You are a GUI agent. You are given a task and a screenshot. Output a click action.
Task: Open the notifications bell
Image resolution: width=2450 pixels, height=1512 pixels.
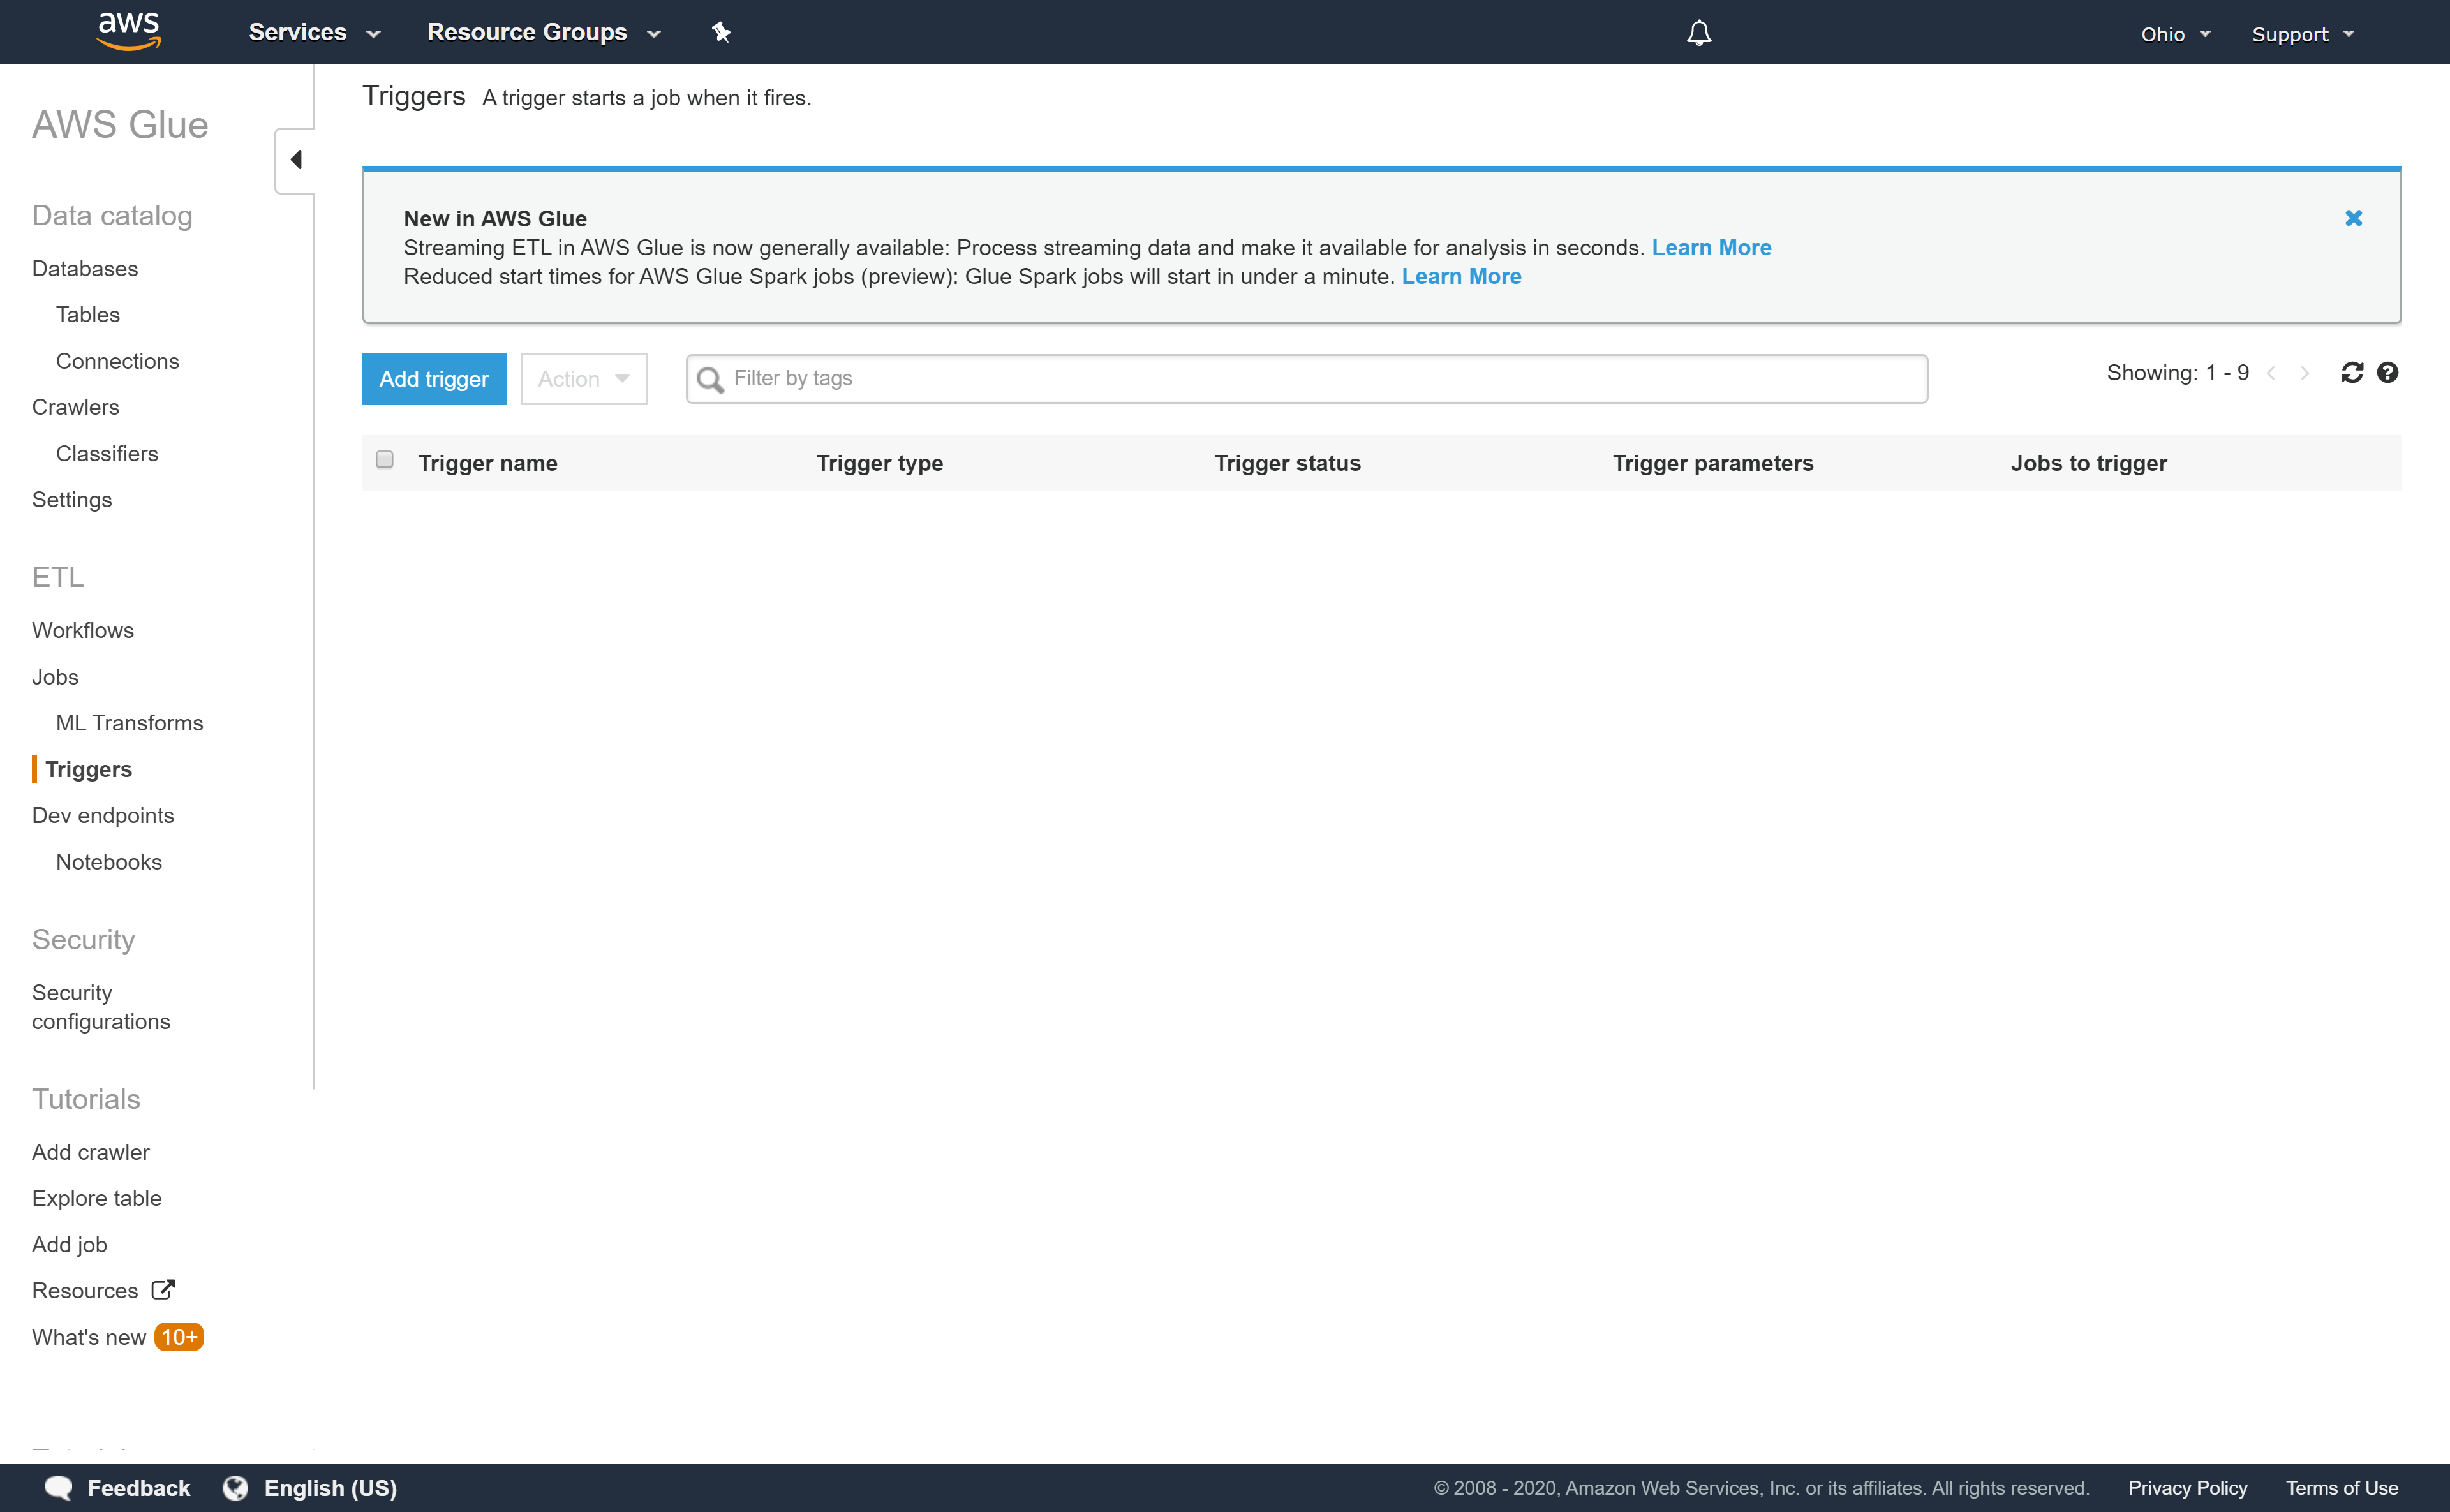1698,32
